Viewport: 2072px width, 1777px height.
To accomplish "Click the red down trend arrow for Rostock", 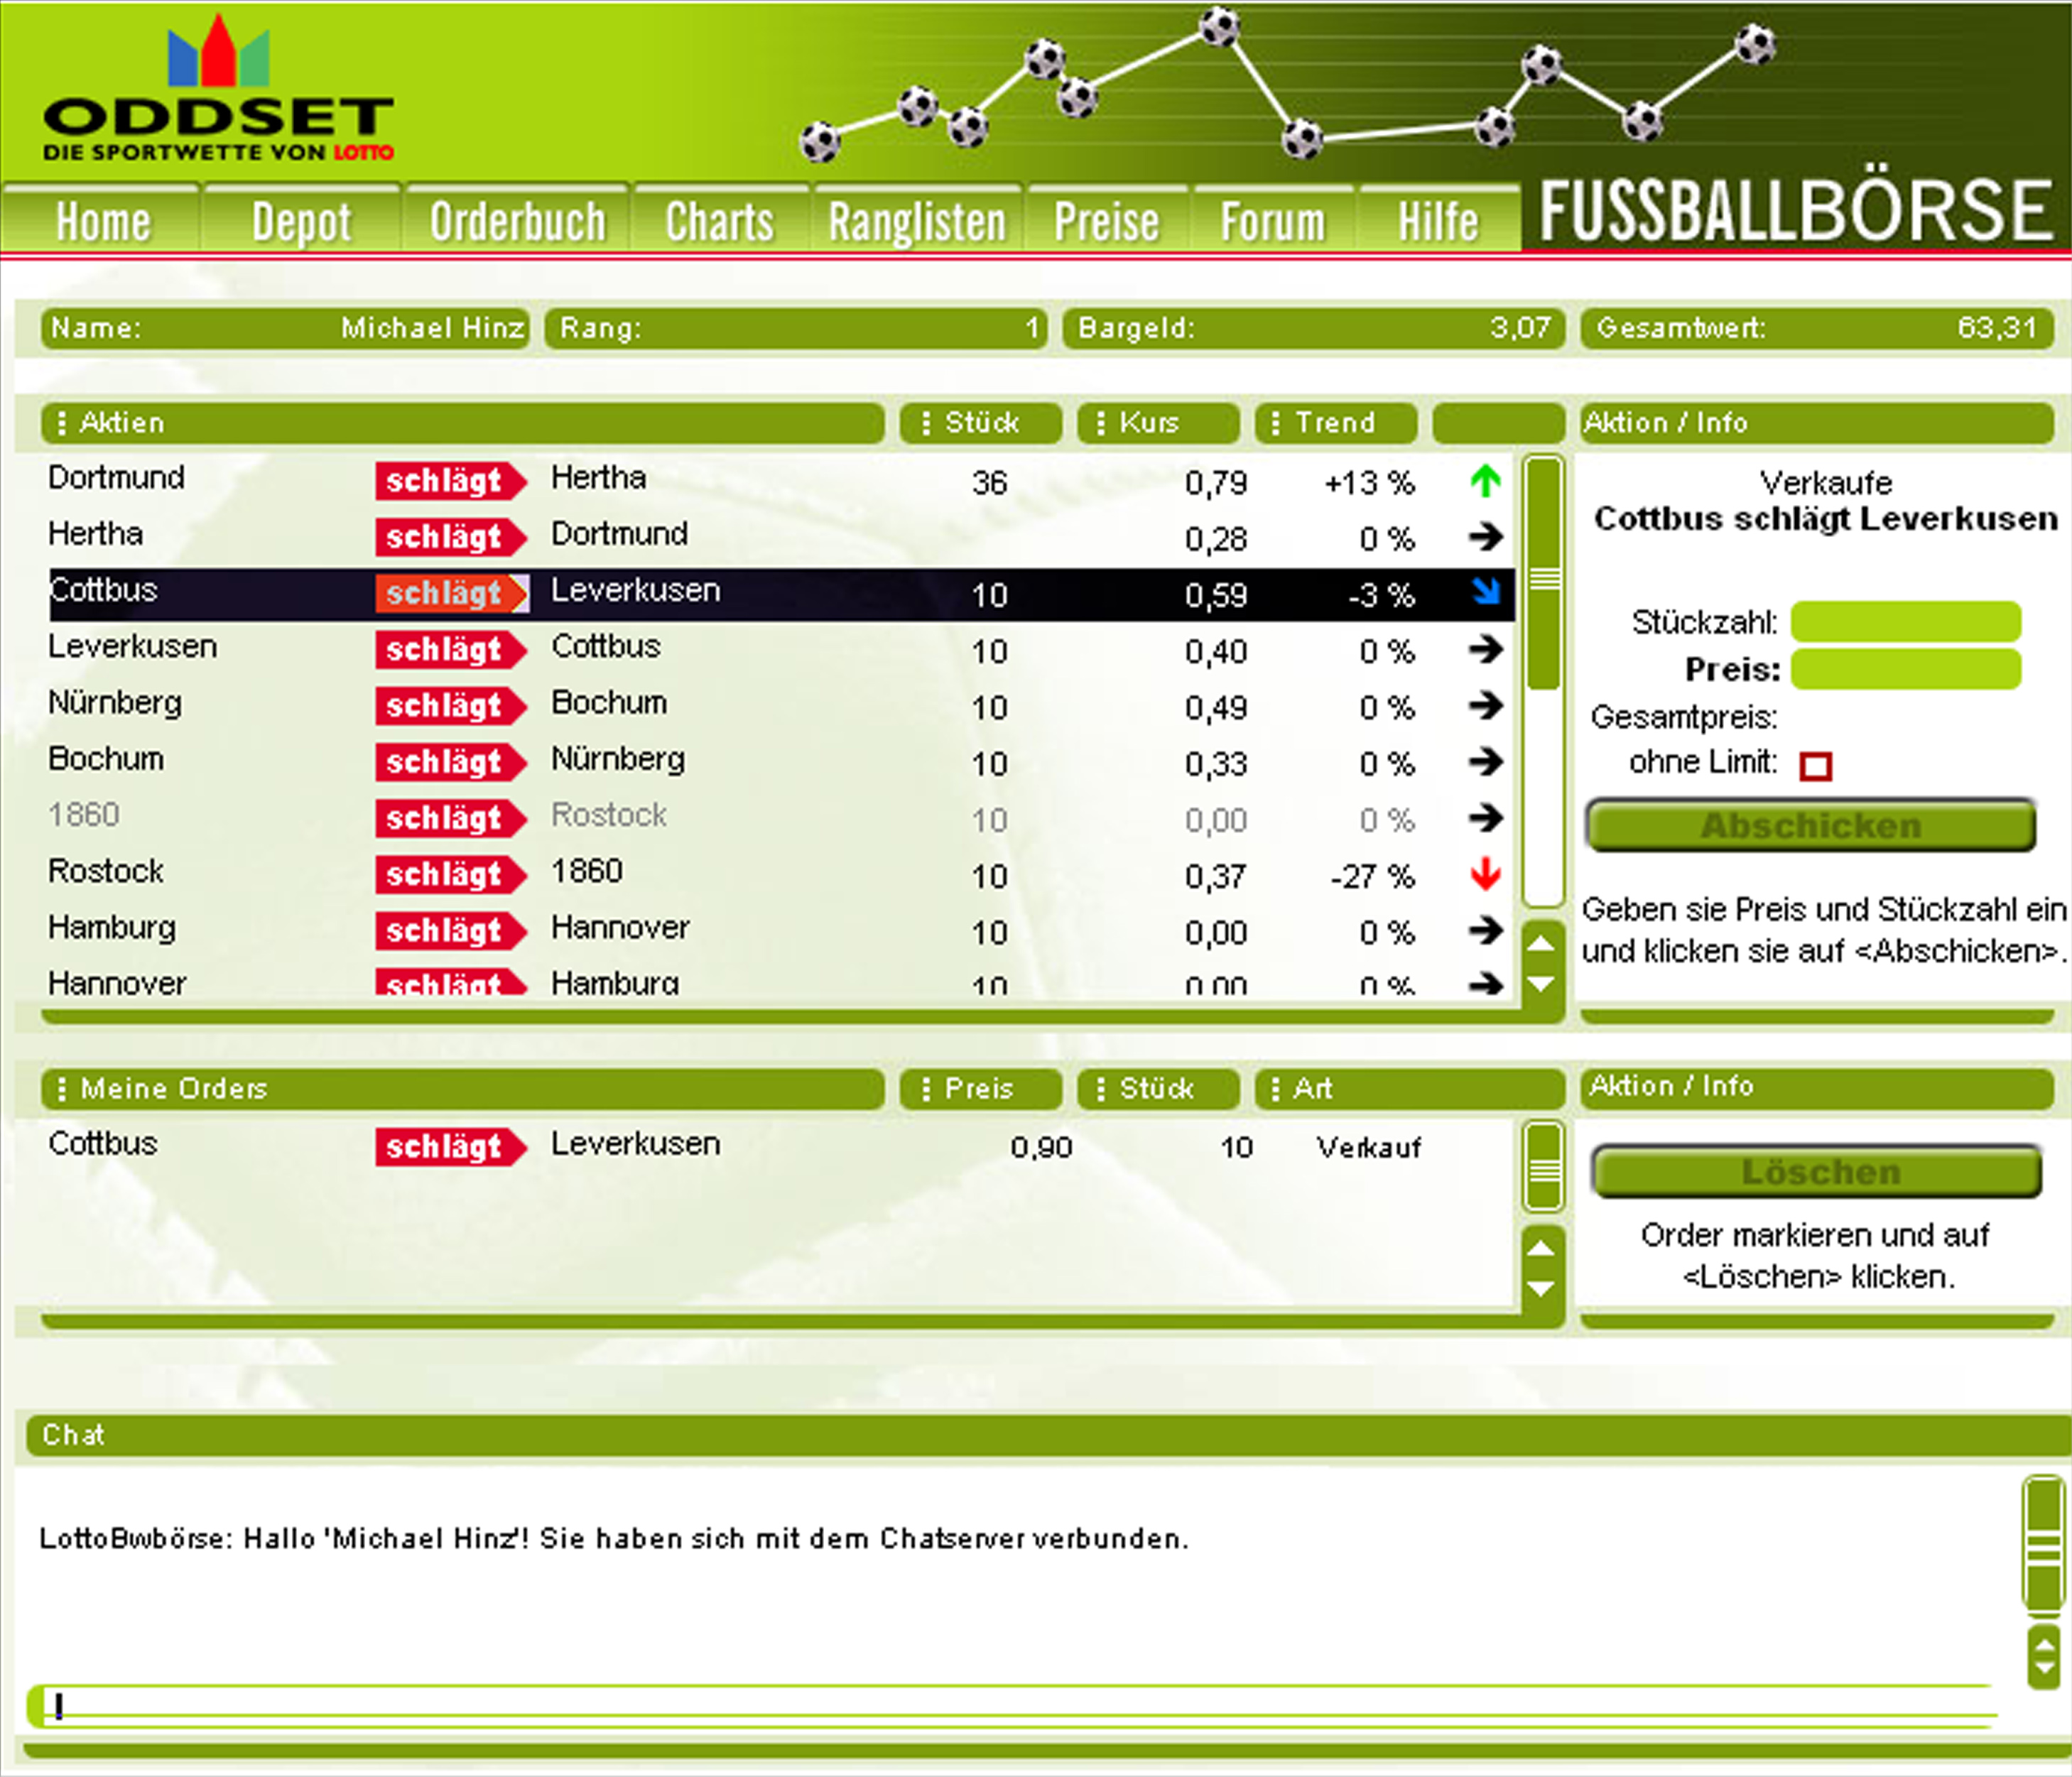I will coord(1485,874).
